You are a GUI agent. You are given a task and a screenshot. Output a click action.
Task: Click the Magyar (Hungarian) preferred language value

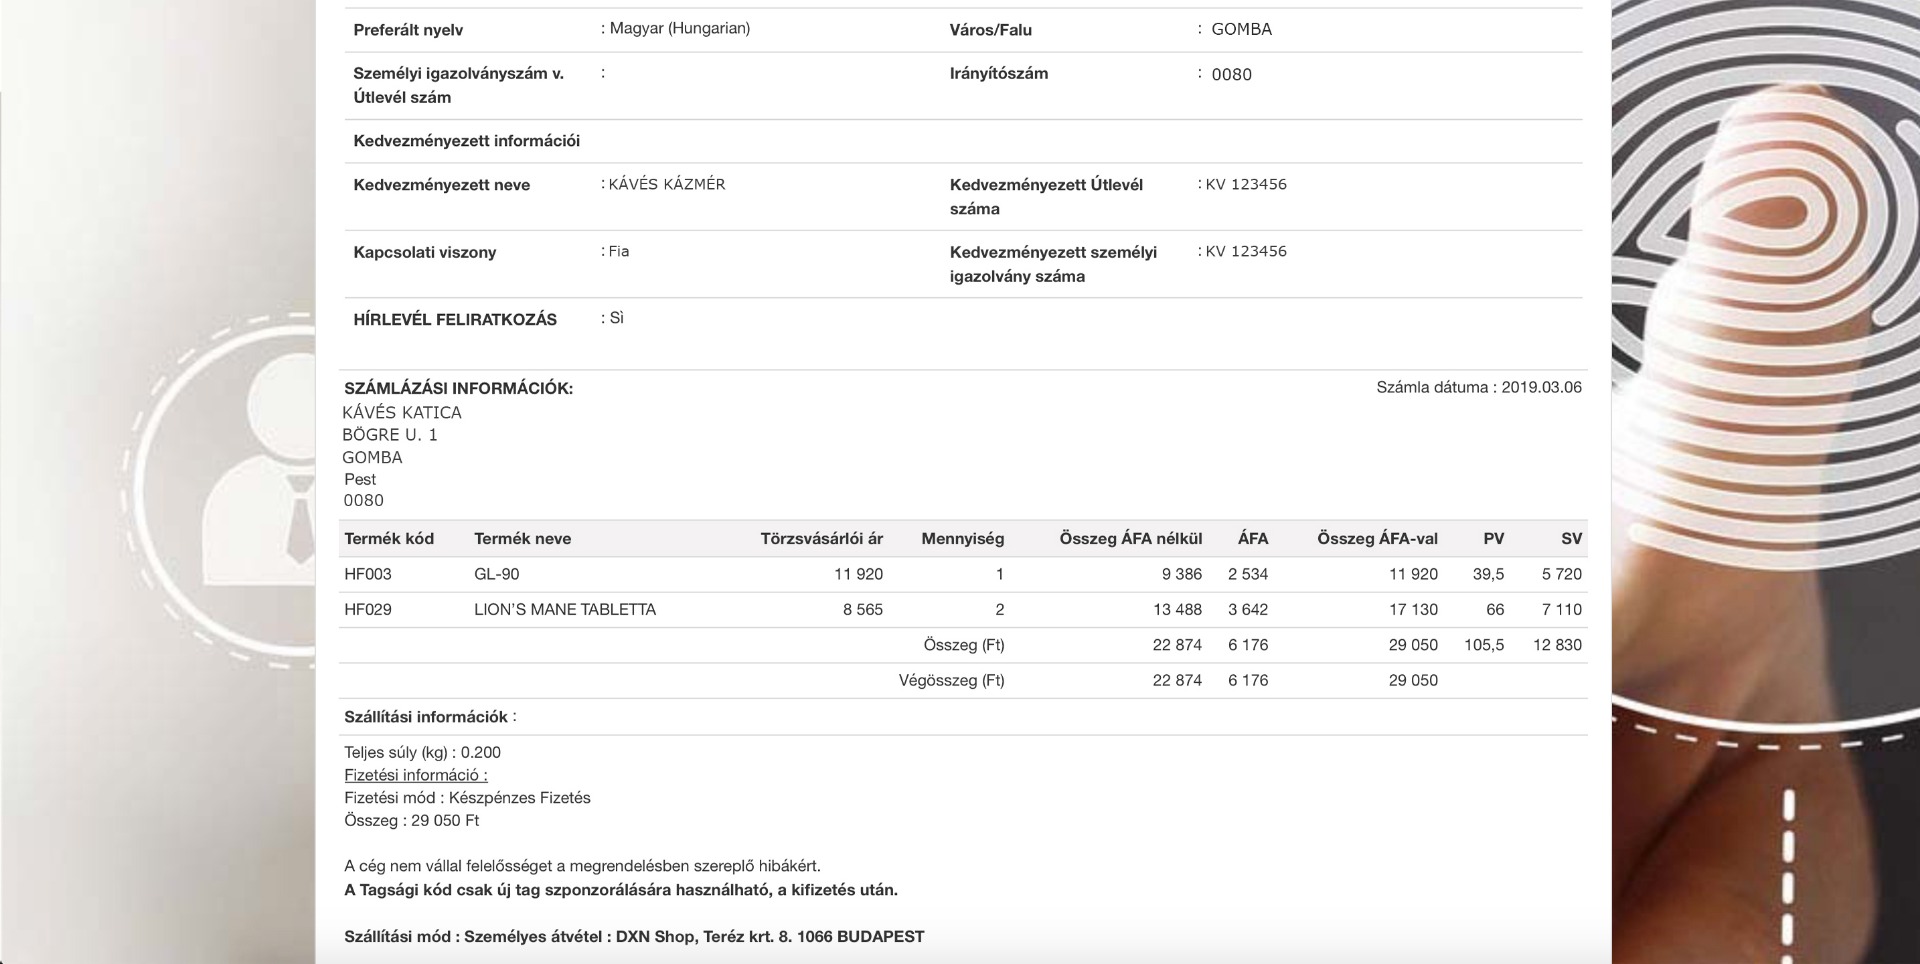[x=680, y=29]
